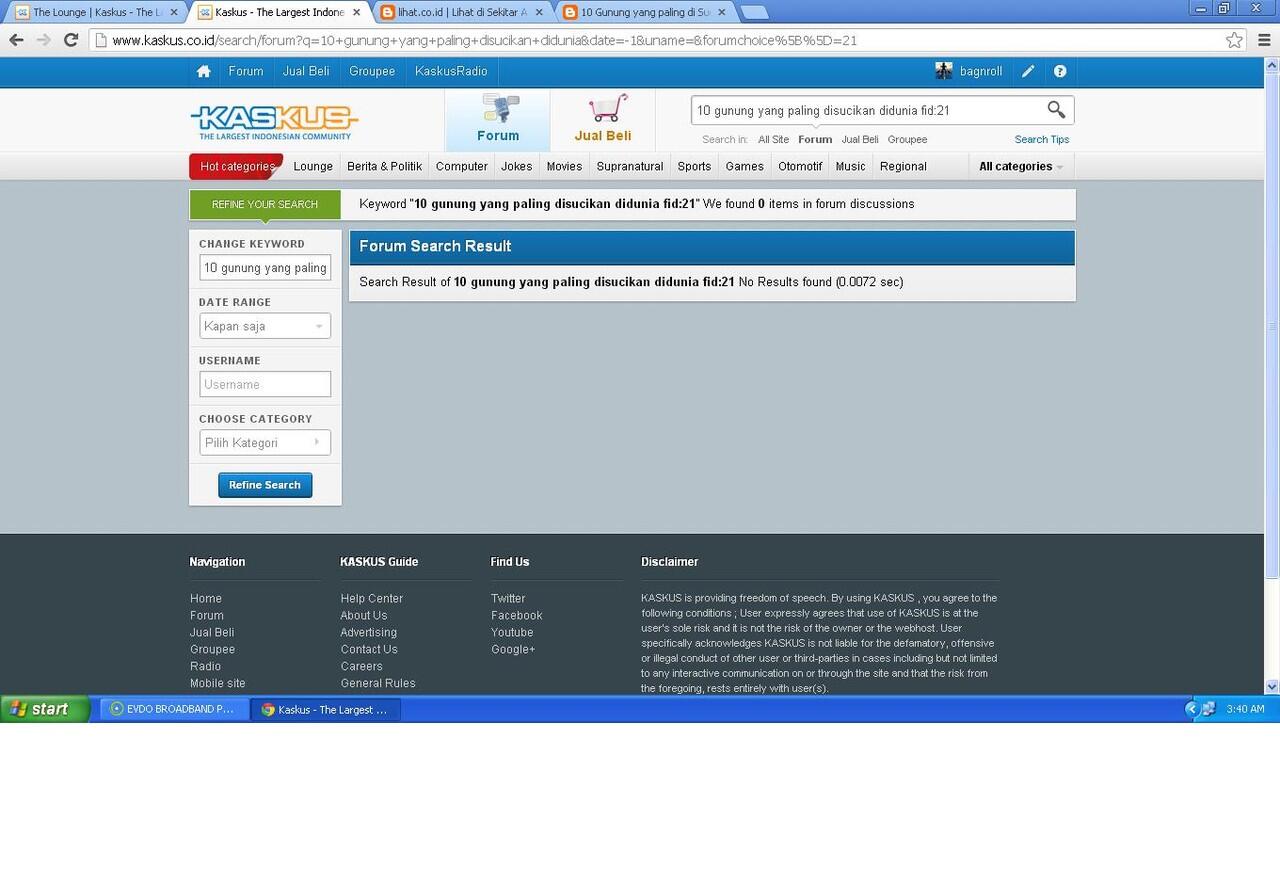Open a new browser tab

click(755, 13)
